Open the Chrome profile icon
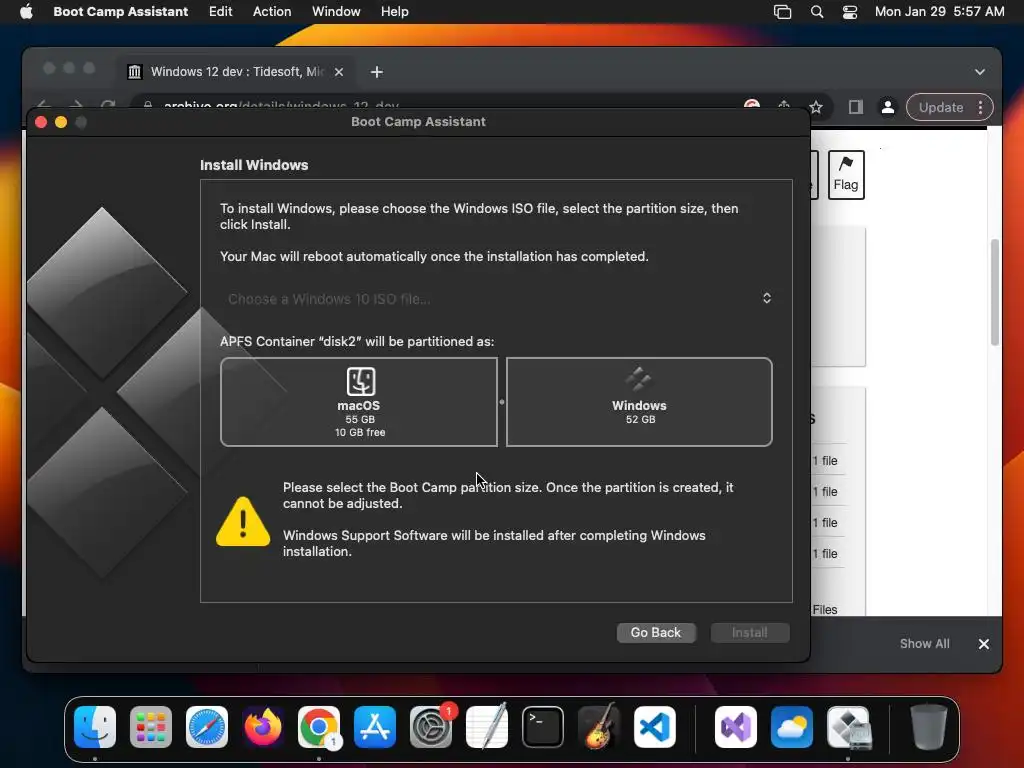1024x768 pixels. [x=888, y=107]
